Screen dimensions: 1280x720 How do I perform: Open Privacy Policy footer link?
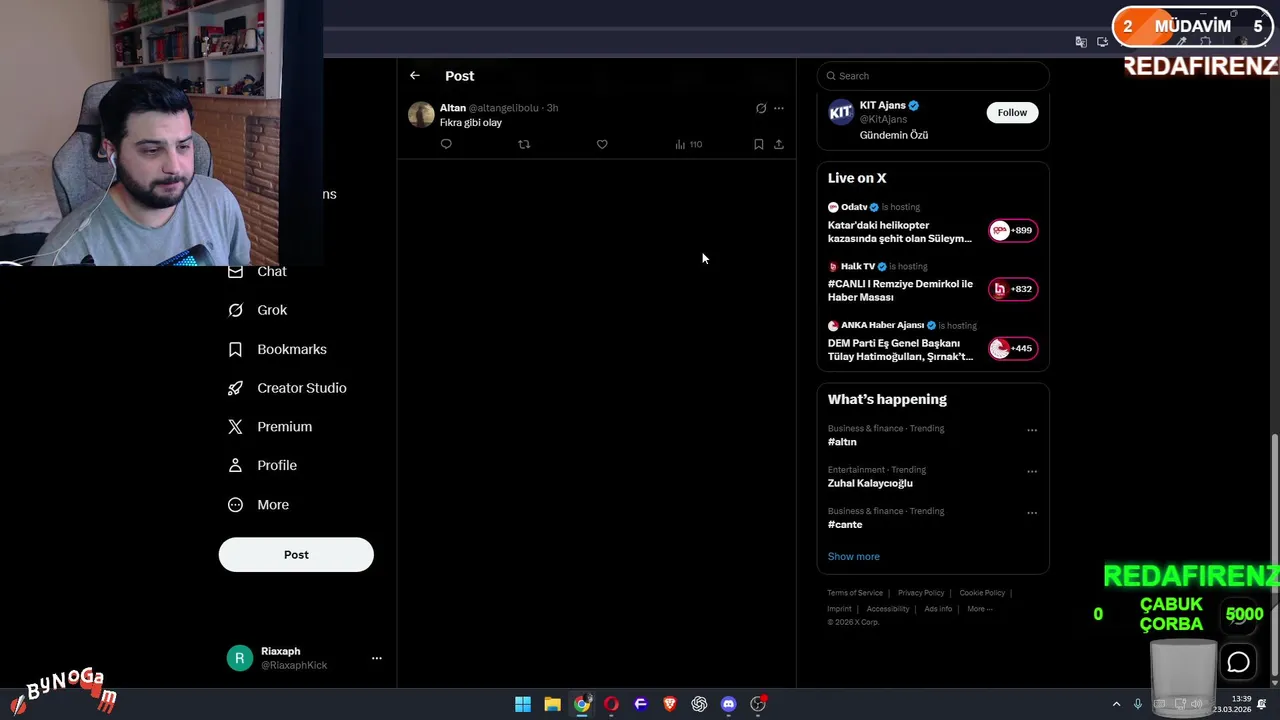click(921, 593)
